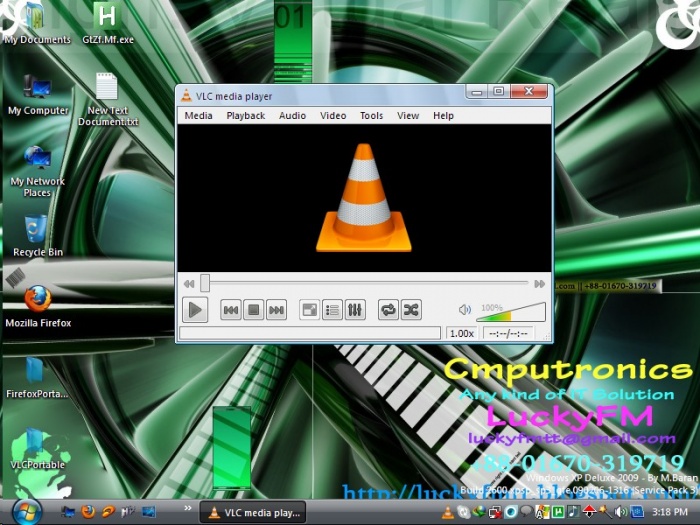Open the Video menu
This screenshot has width=700, height=525.
pyautogui.click(x=333, y=116)
